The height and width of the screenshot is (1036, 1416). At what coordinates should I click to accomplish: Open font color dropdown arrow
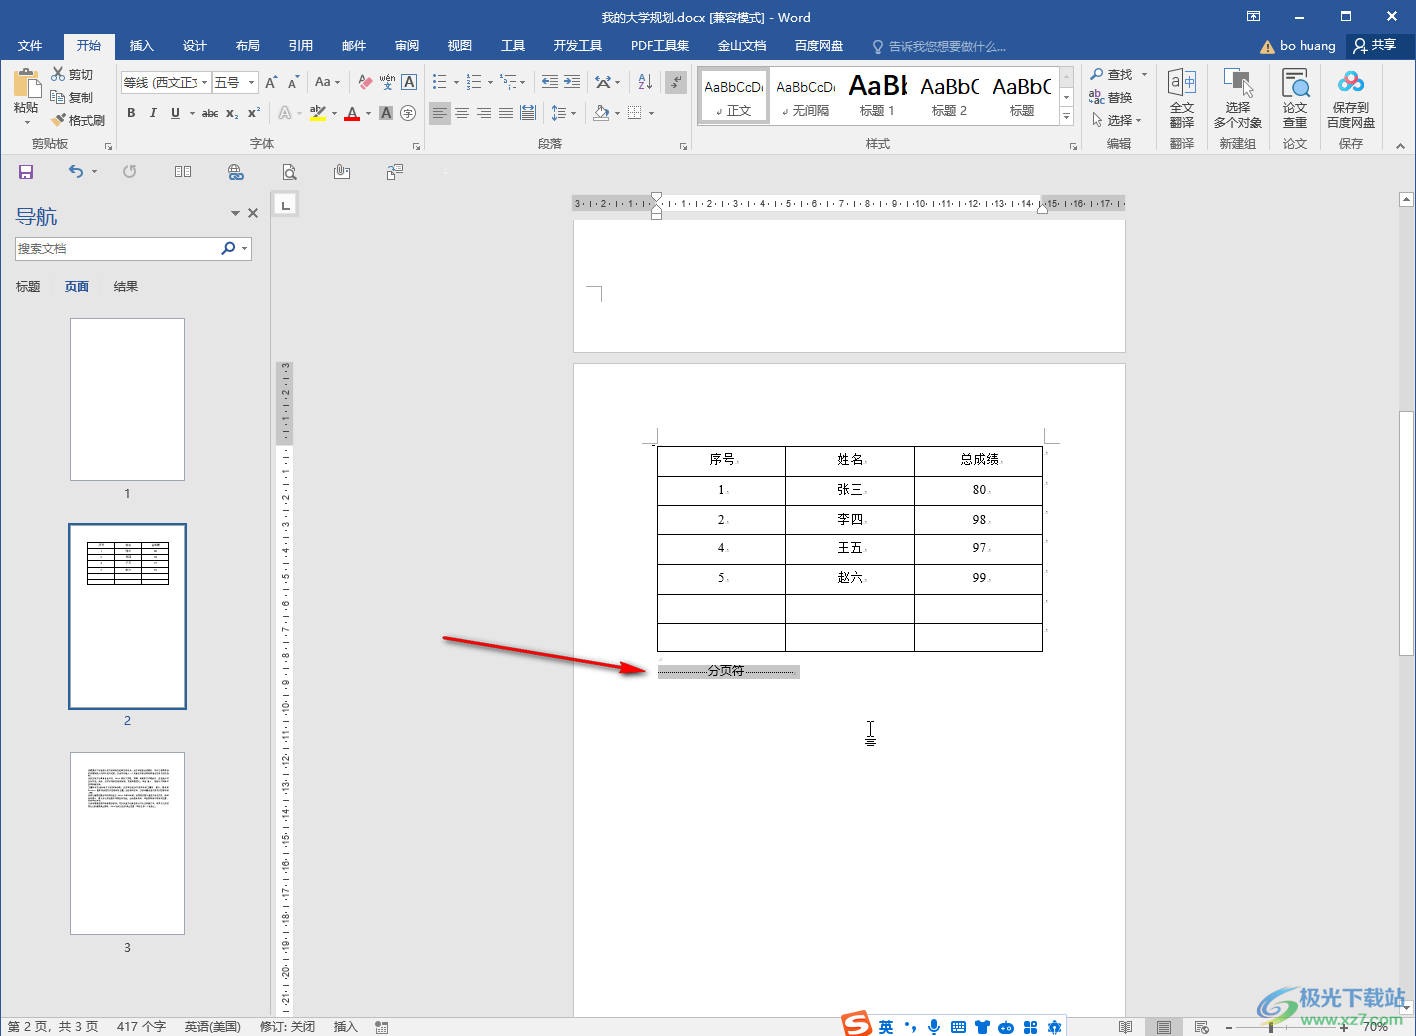(x=368, y=113)
